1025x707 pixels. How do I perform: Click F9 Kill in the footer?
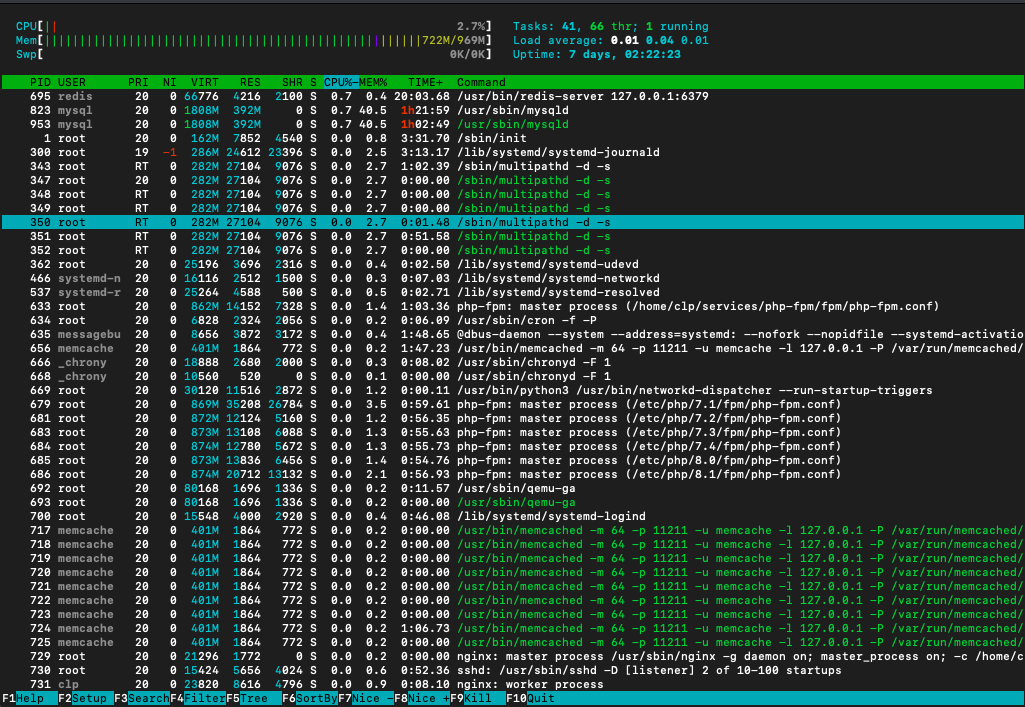[x=478, y=699]
